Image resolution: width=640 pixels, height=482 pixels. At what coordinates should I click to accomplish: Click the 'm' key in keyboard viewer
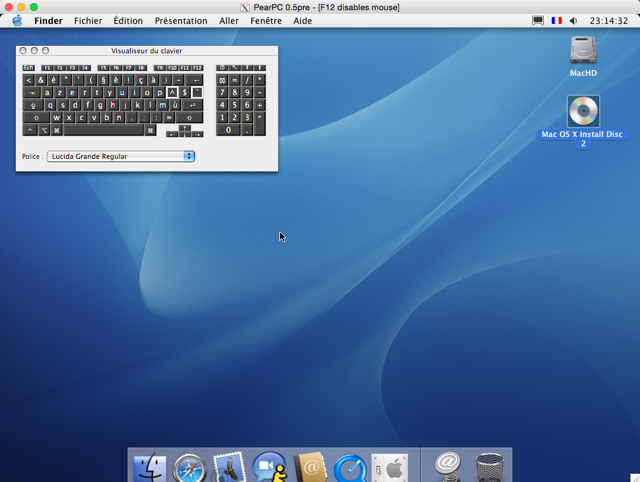click(x=163, y=105)
